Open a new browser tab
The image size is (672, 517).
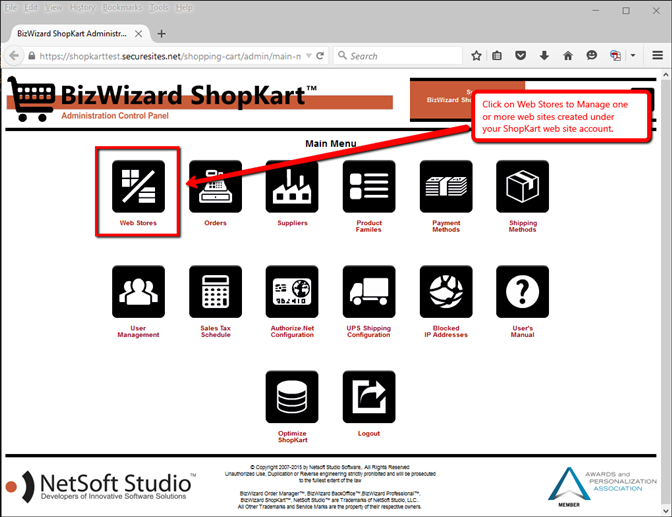[x=162, y=33]
